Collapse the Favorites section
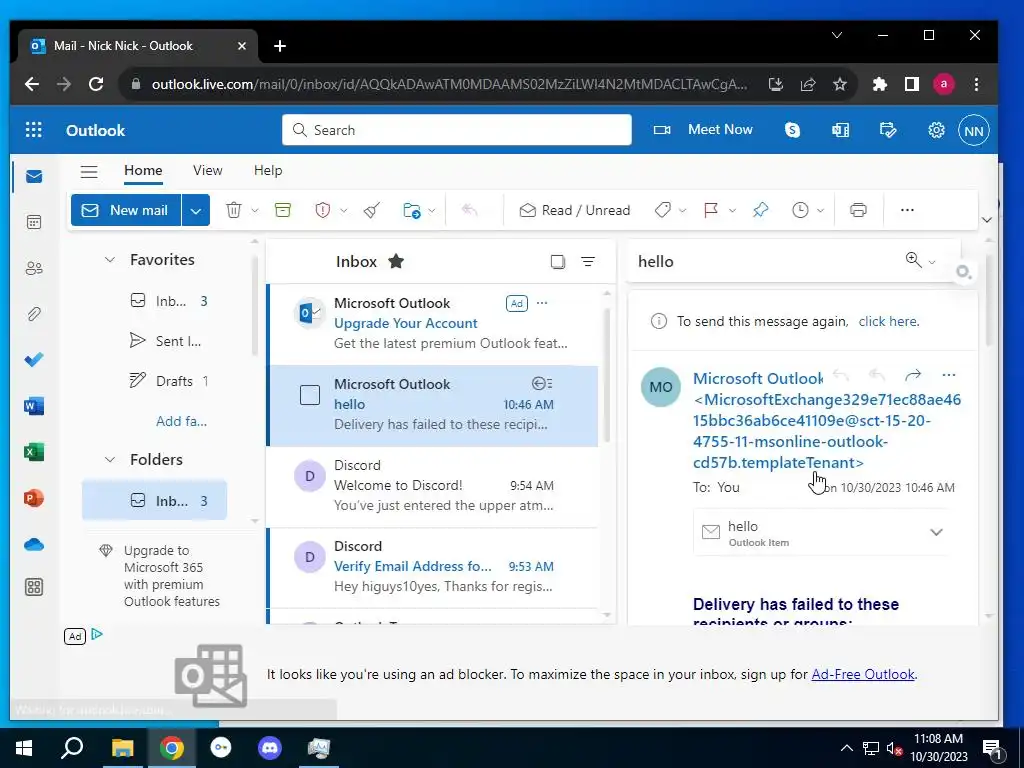1024x768 pixels. (x=110, y=260)
